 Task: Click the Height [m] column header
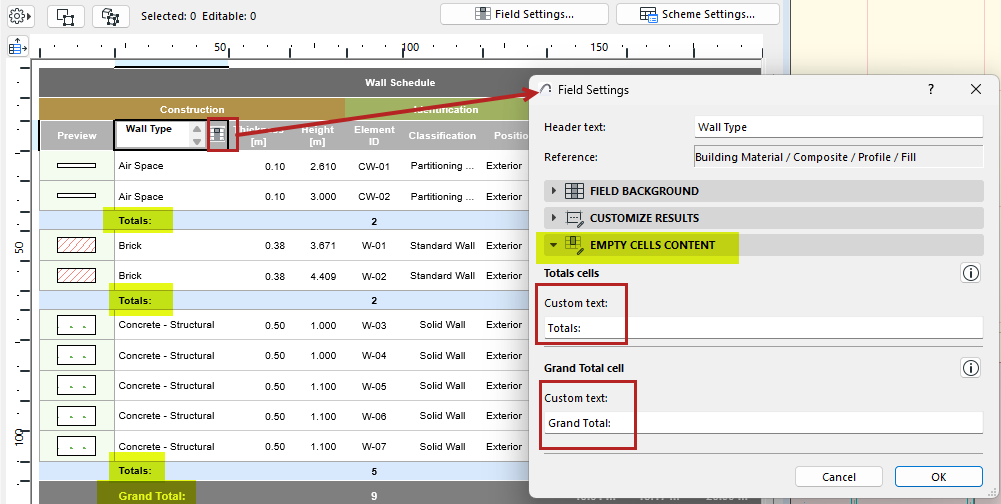[317, 135]
